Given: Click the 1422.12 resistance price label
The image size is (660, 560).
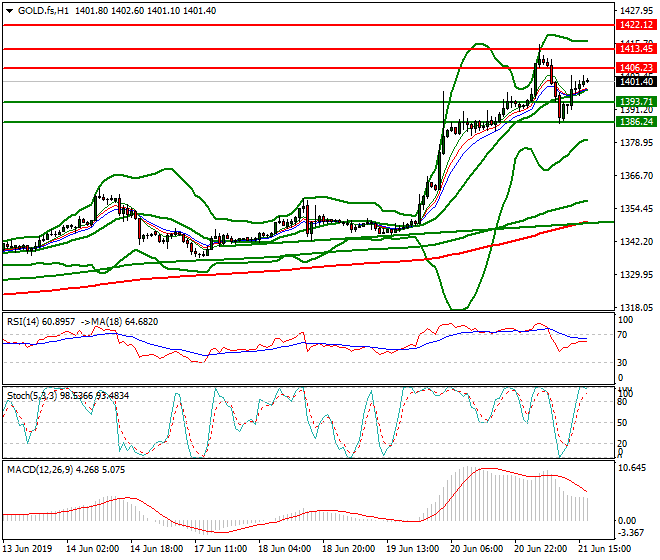Looking at the screenshot, I should tap(636, 25).
